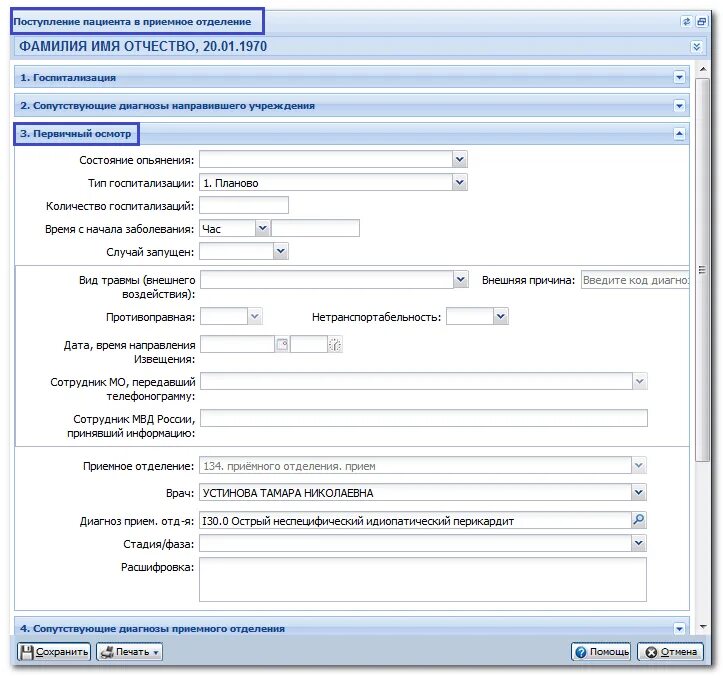This screenshot has width=723, height=676.
Task: Open Противоправная dropdown
Action: 255,317
